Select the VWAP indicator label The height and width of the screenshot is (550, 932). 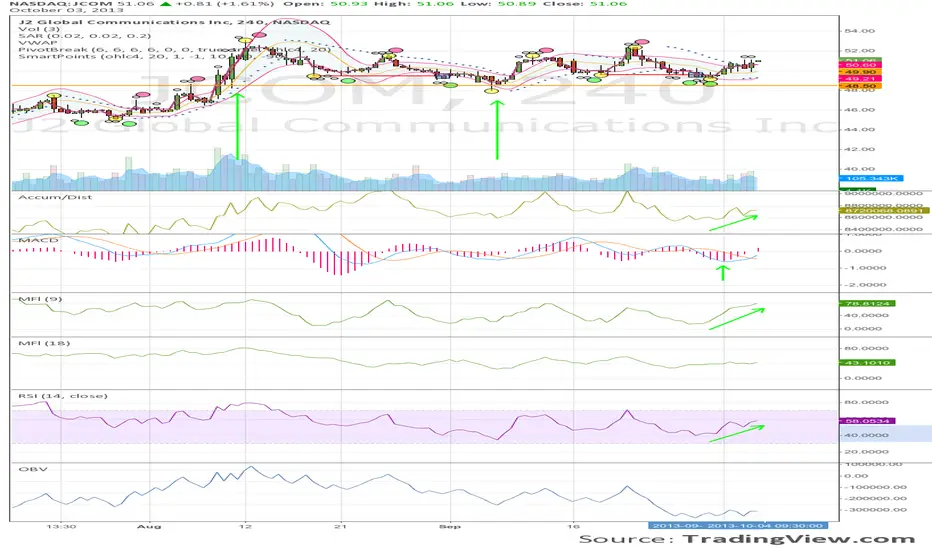[37, 43]
